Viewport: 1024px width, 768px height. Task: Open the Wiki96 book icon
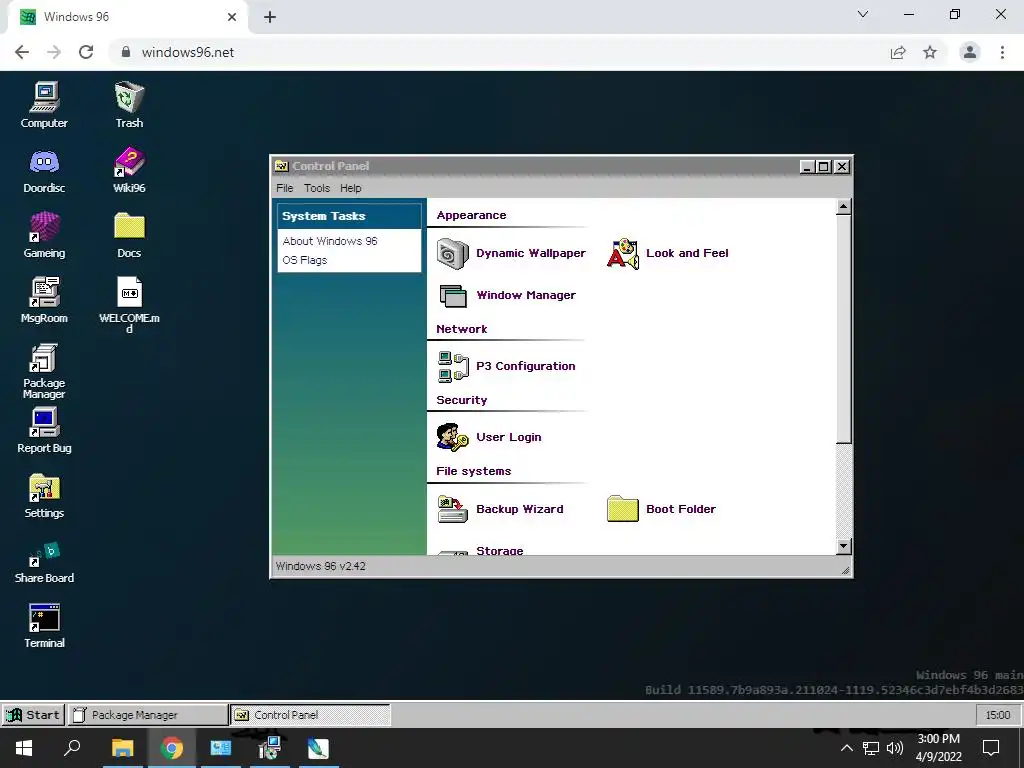pos(129,170)
